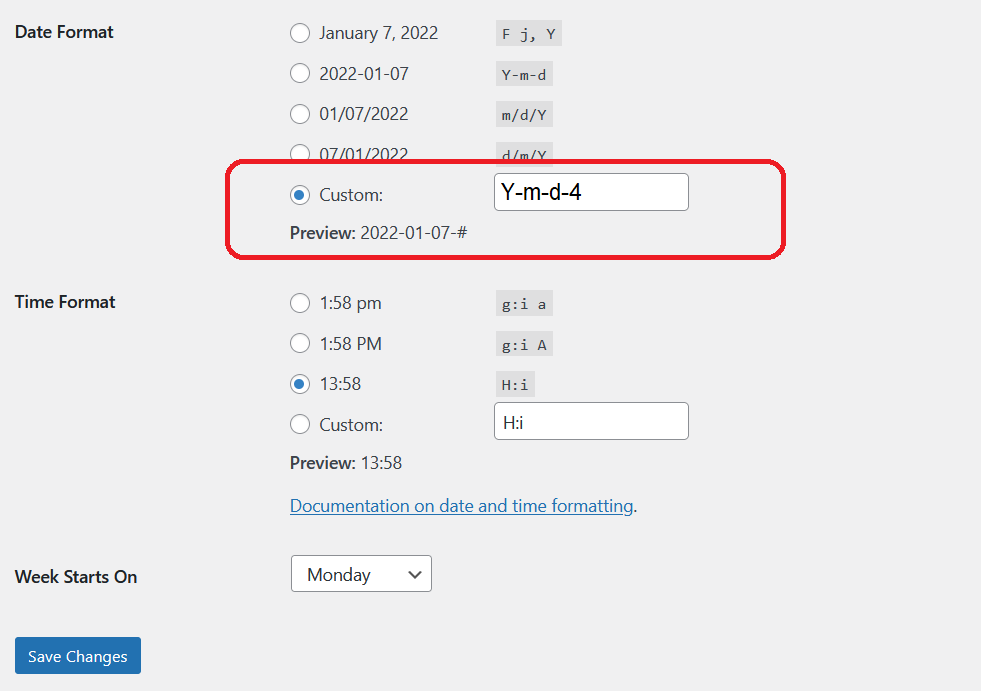Select the 13:58 time format
Viewport: 981px width, 691px height.
coord(300,384)
